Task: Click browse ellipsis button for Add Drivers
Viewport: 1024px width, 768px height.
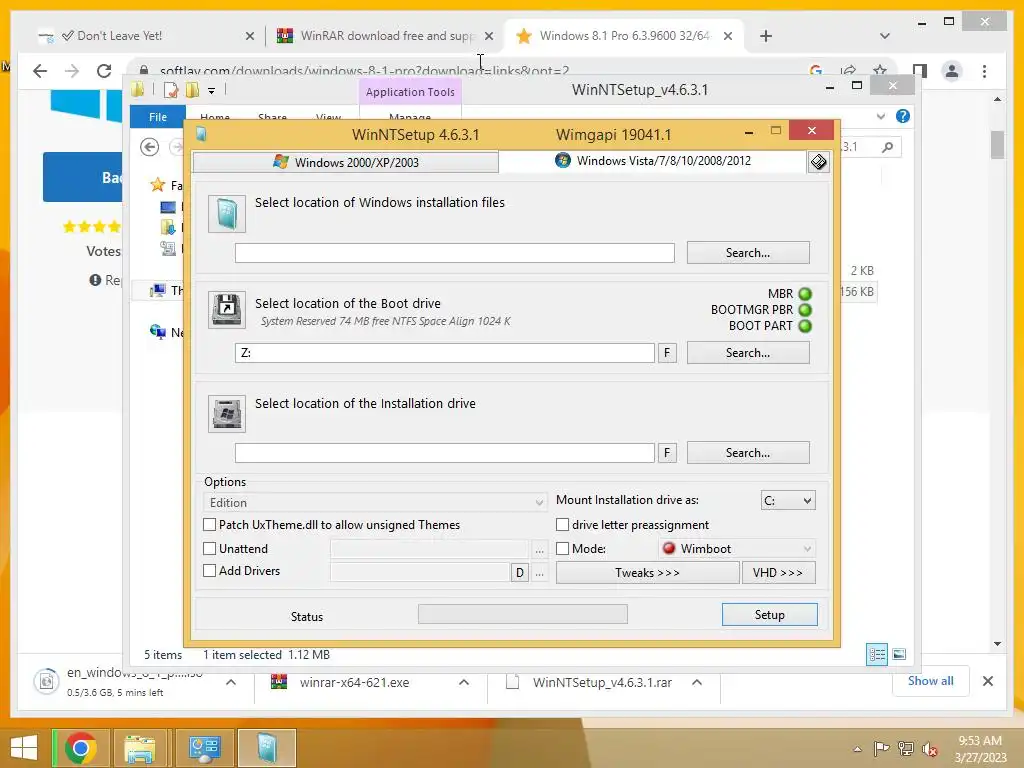Action: 539,573
